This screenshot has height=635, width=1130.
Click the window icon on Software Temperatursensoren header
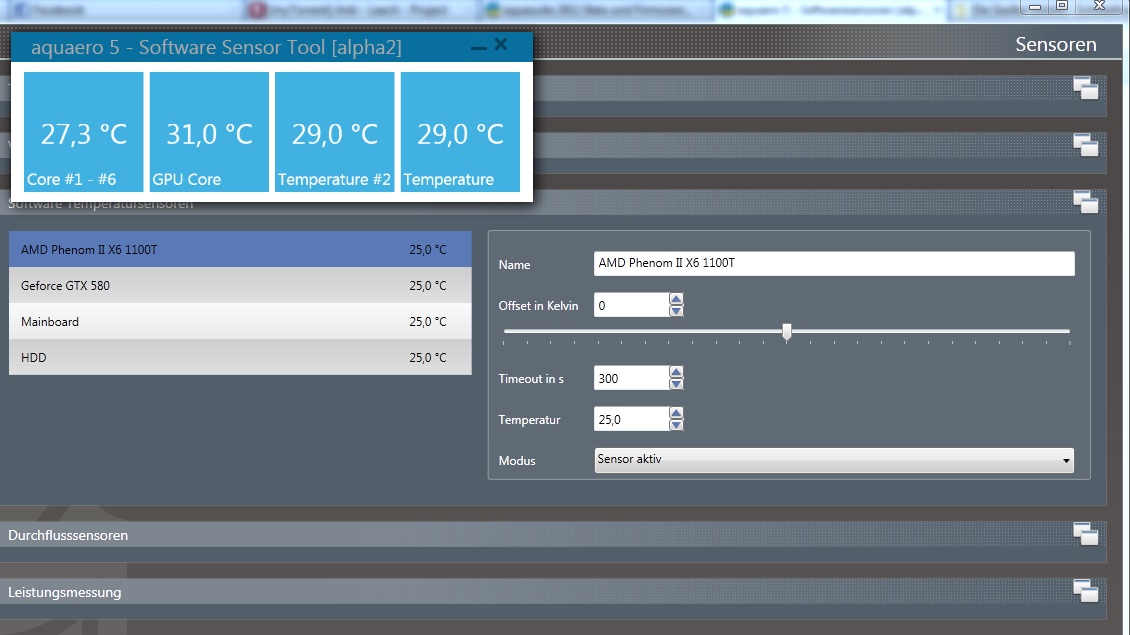point(1085,202)
